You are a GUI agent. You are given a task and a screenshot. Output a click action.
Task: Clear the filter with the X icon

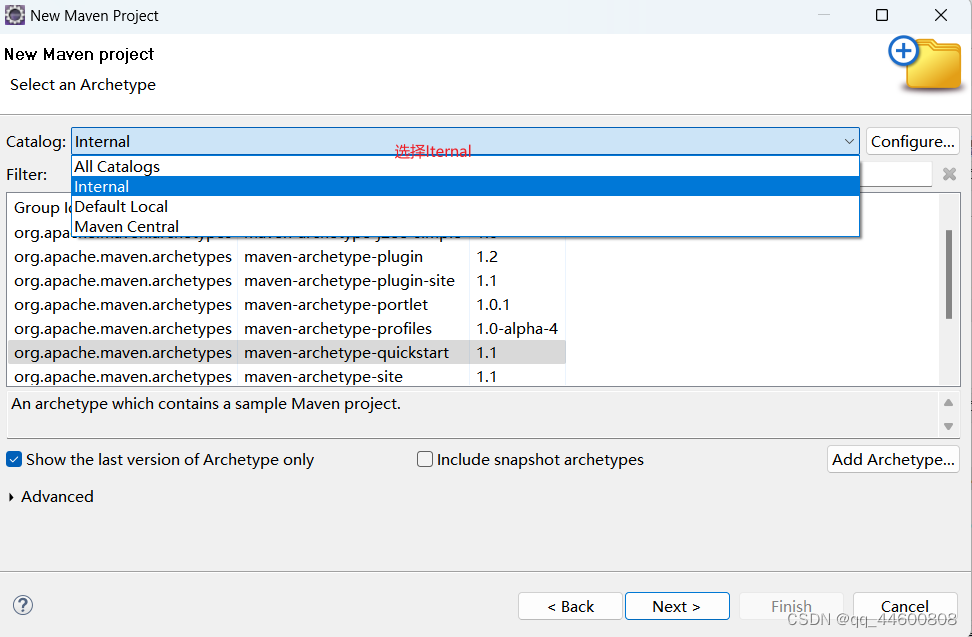949,174
